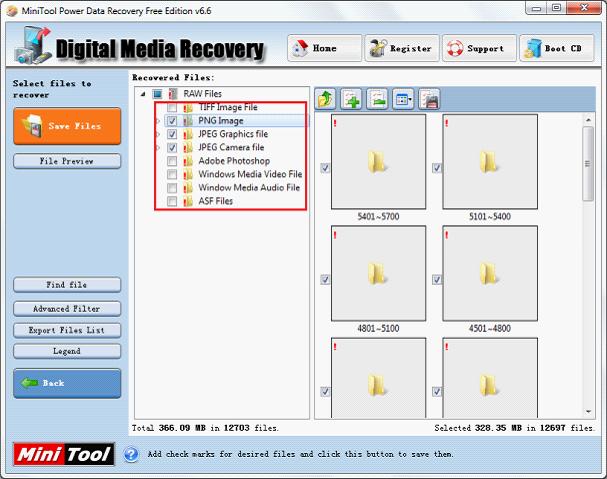Check the Windows Media Video File checkbox
The height and width of the screenshot is (479, 607).
[x=172, y=174]
